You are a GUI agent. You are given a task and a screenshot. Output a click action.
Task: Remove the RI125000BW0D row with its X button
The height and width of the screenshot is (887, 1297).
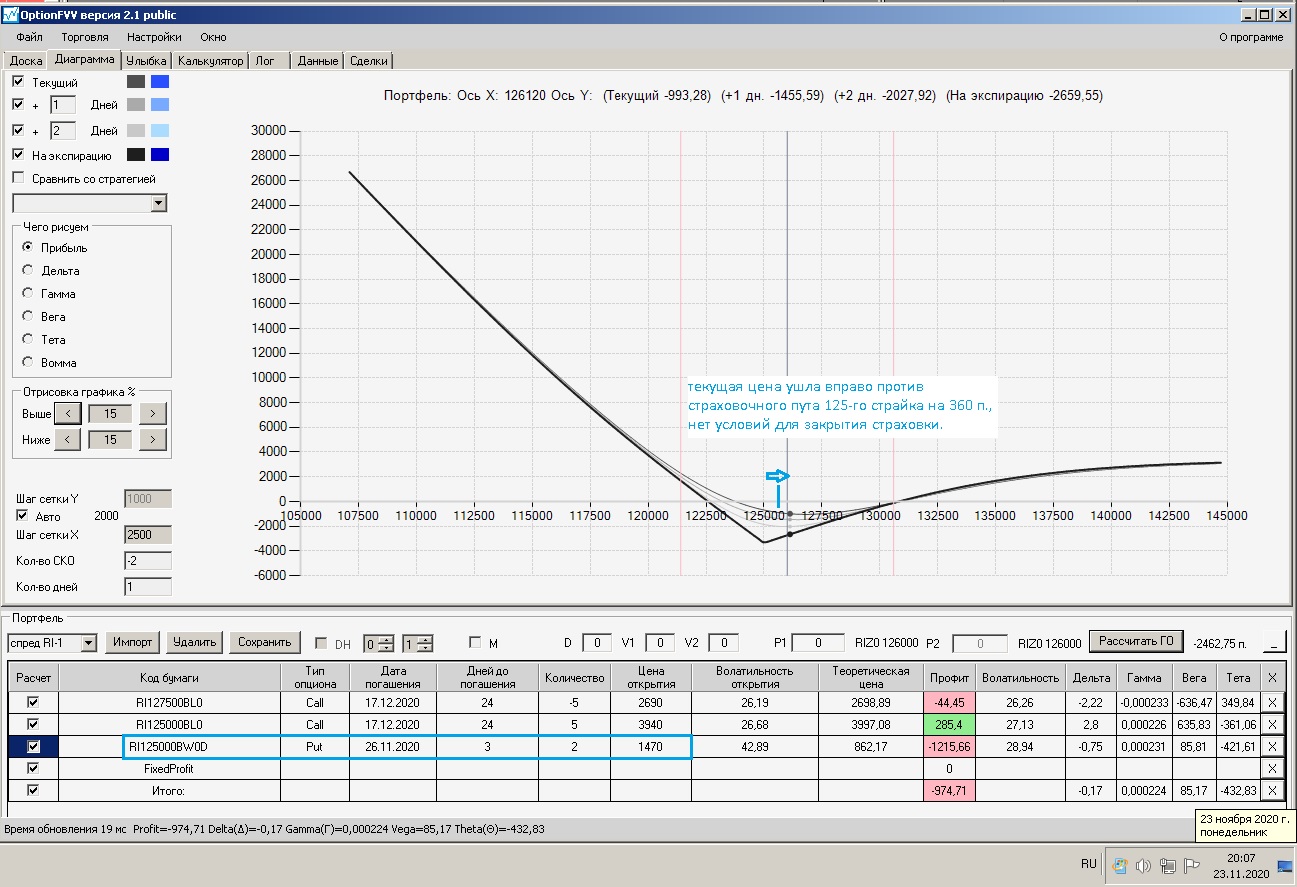1272,747
